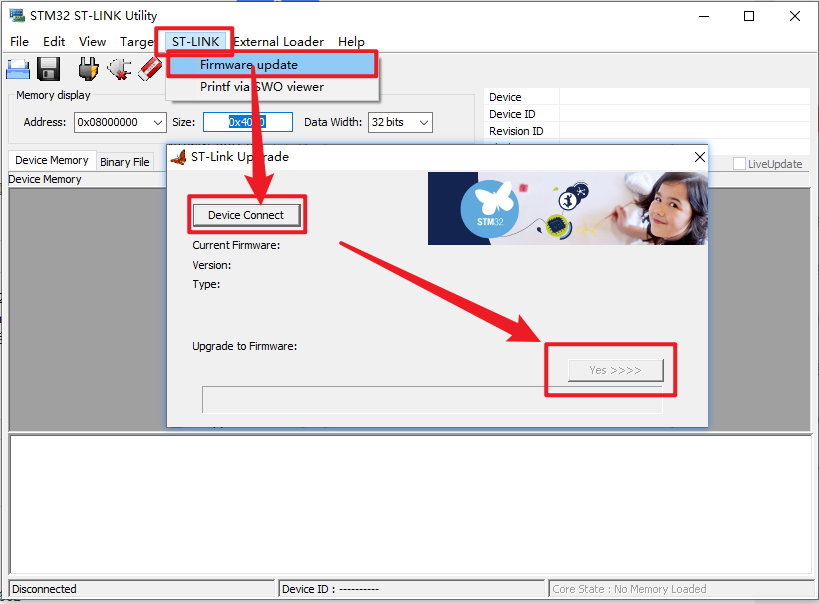Switch to the Binary File tab
Image resolution: width=819 pixels, height=604 pixels.
pyautogui.click(x=125, y=162)
